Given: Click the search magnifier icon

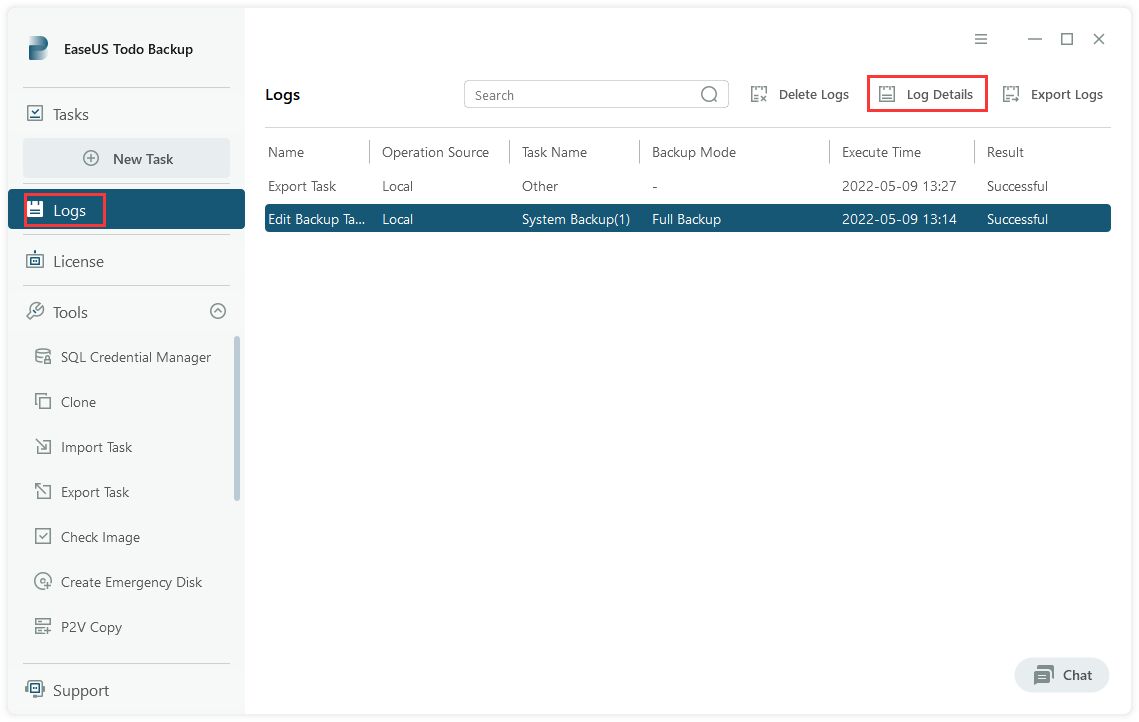Looking at the screenshot, I should coord(709,95).
